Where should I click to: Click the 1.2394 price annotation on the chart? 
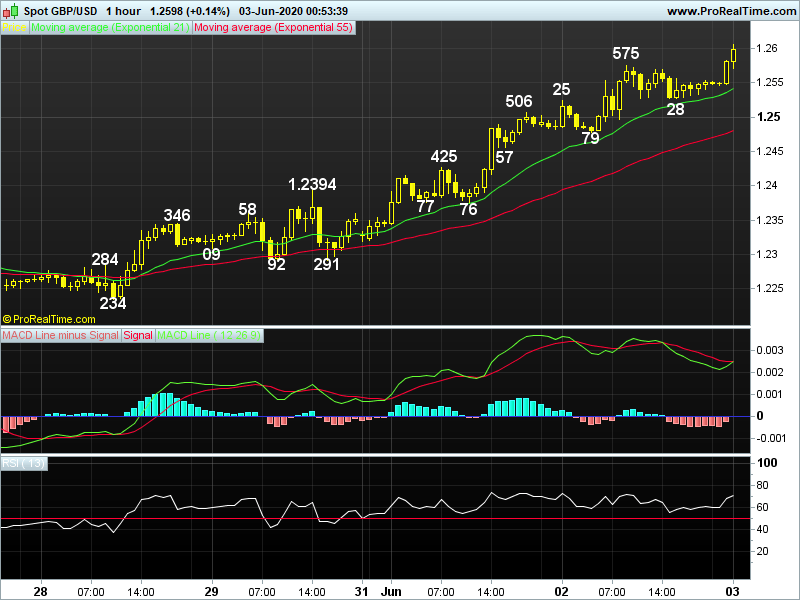click(x=312, y=184)
